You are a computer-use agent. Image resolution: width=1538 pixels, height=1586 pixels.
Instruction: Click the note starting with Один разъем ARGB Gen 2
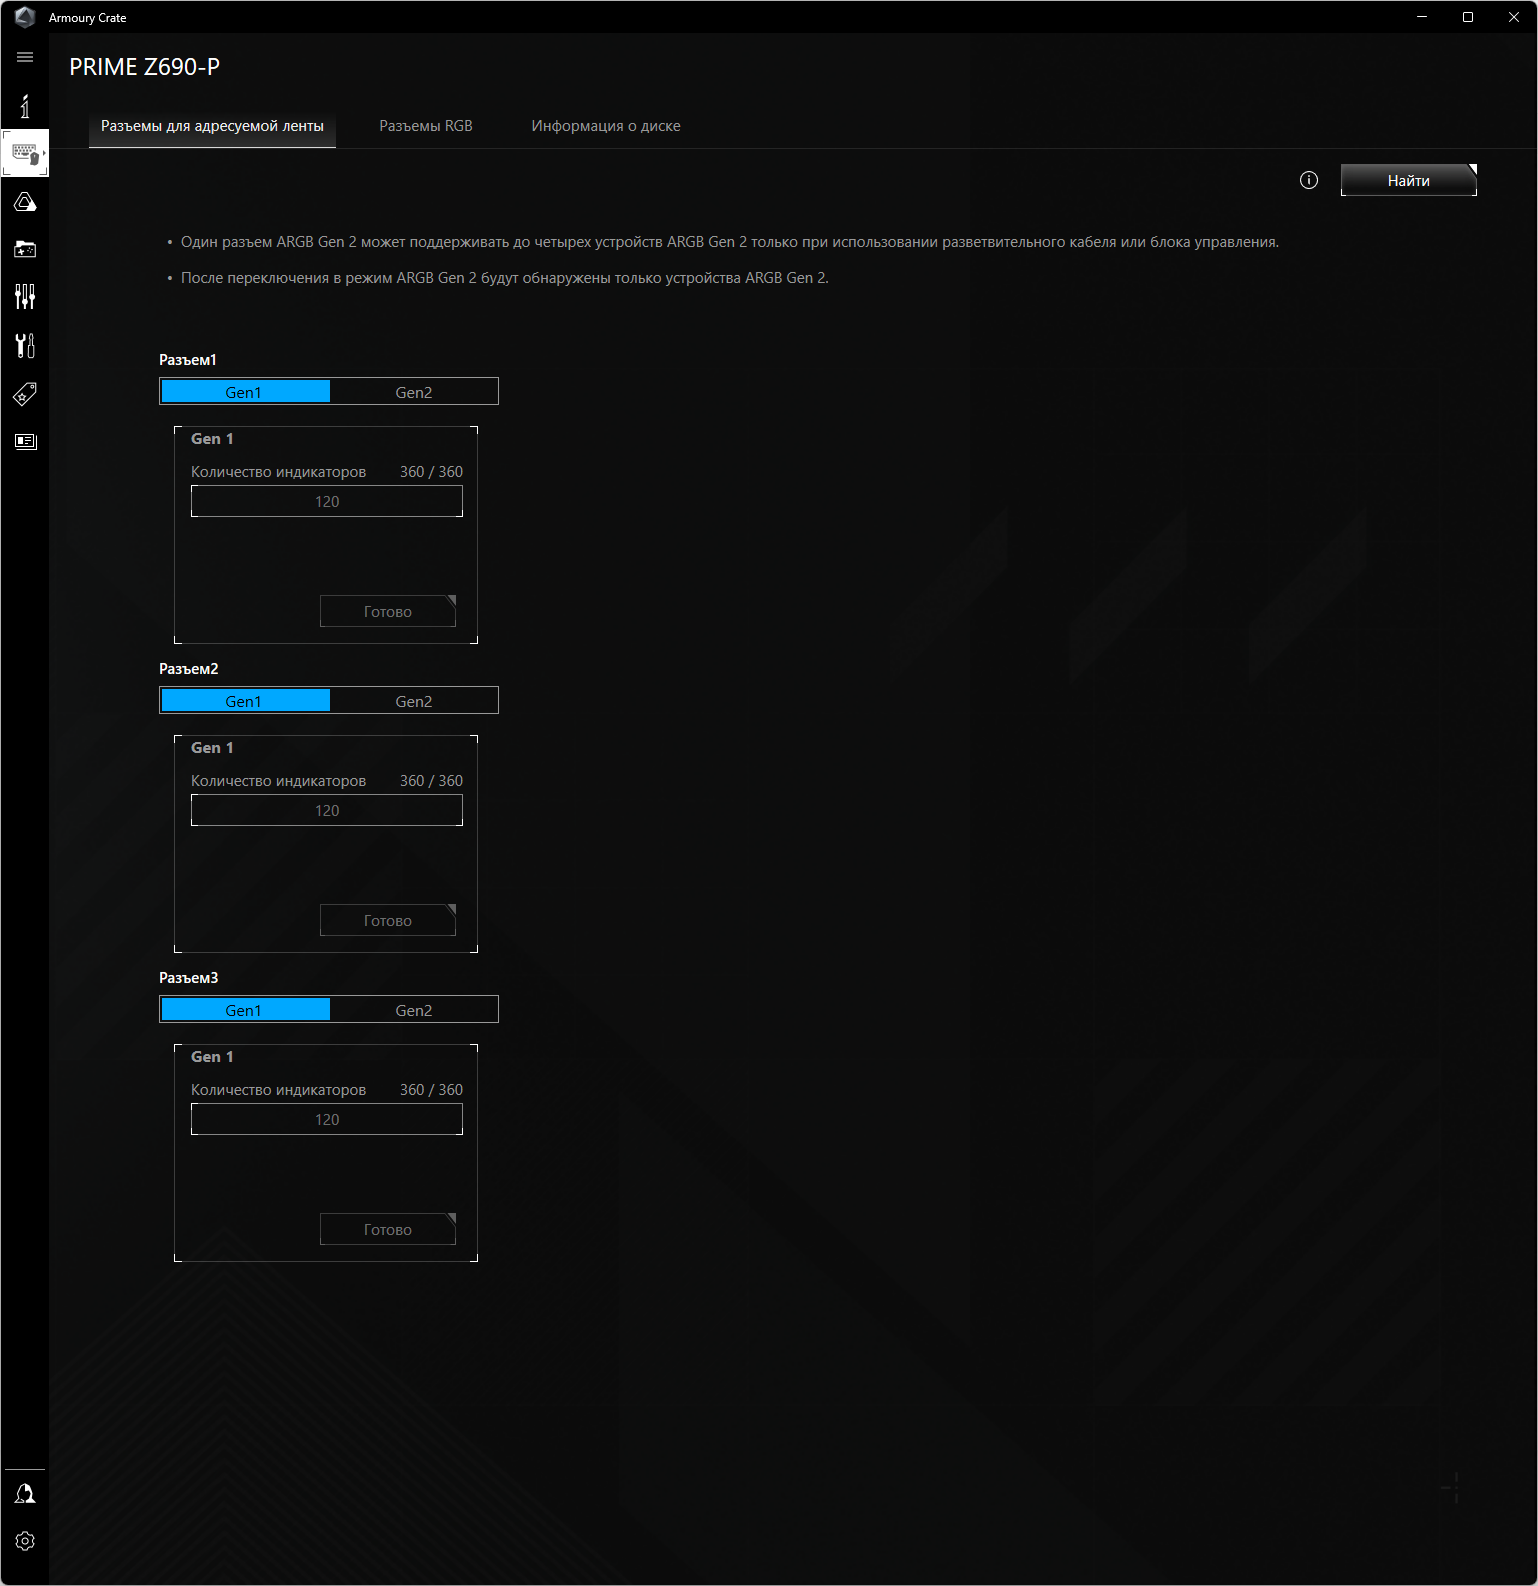(730, 242)
